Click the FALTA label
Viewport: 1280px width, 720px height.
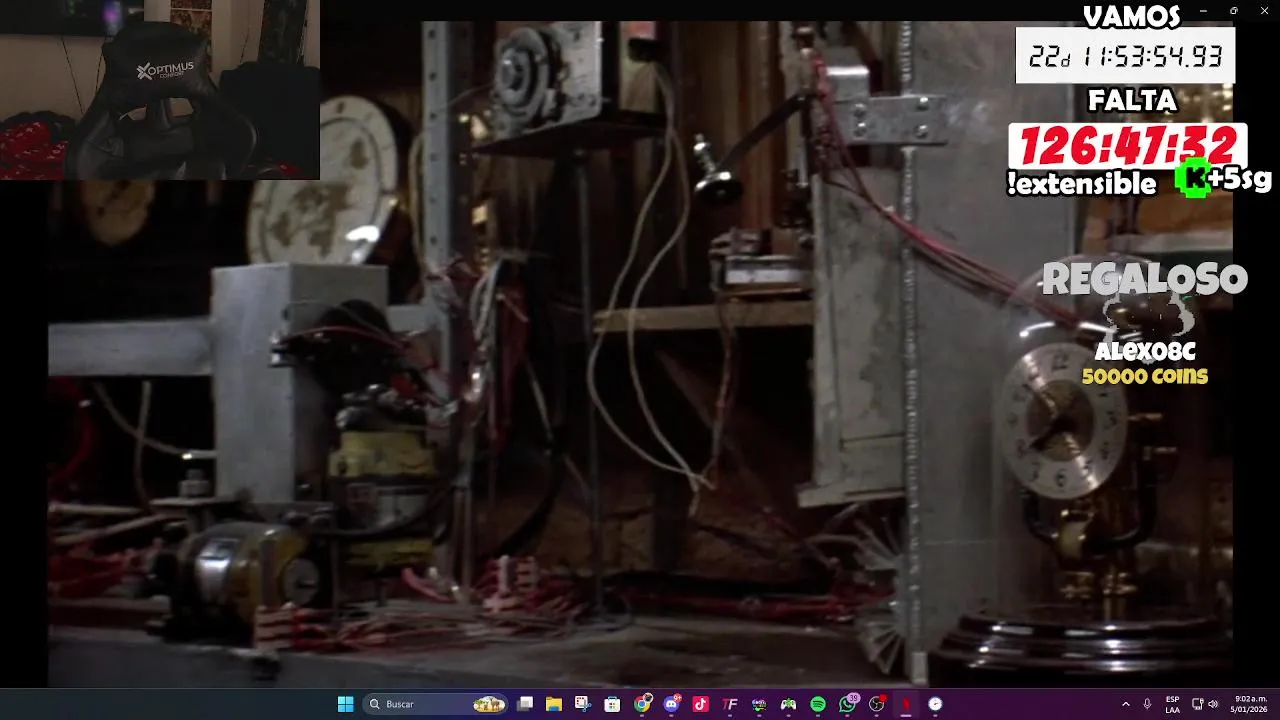point(1132,101)
